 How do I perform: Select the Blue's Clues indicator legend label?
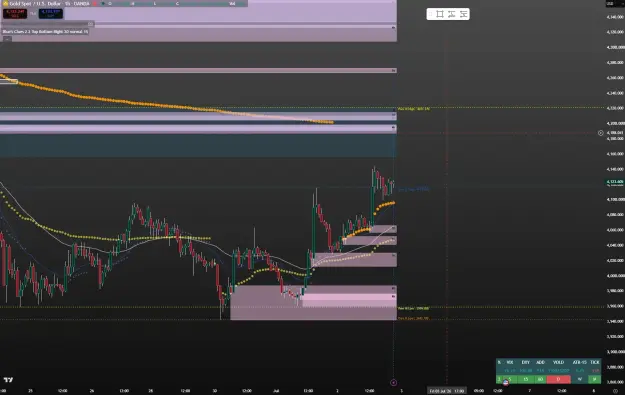pos(45,31)
